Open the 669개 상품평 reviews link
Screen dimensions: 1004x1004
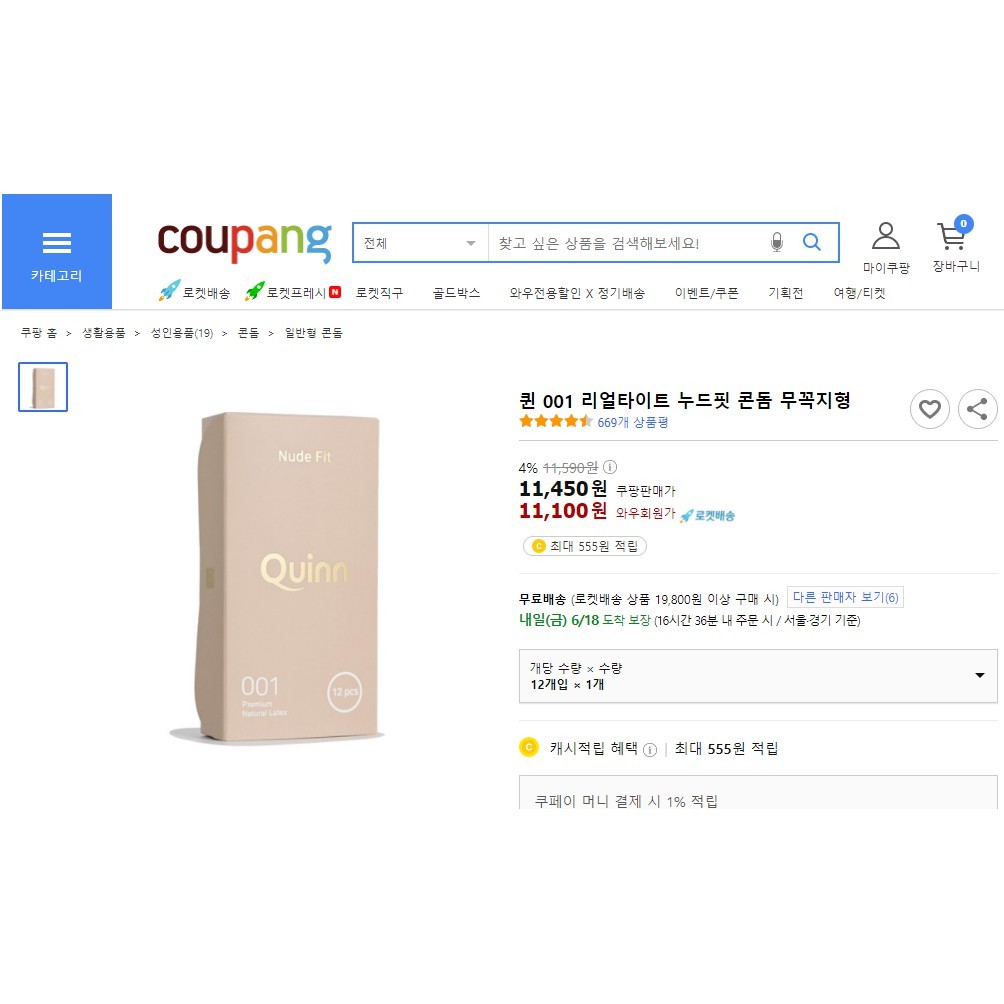pyautogui.click(x=633, y=423)
